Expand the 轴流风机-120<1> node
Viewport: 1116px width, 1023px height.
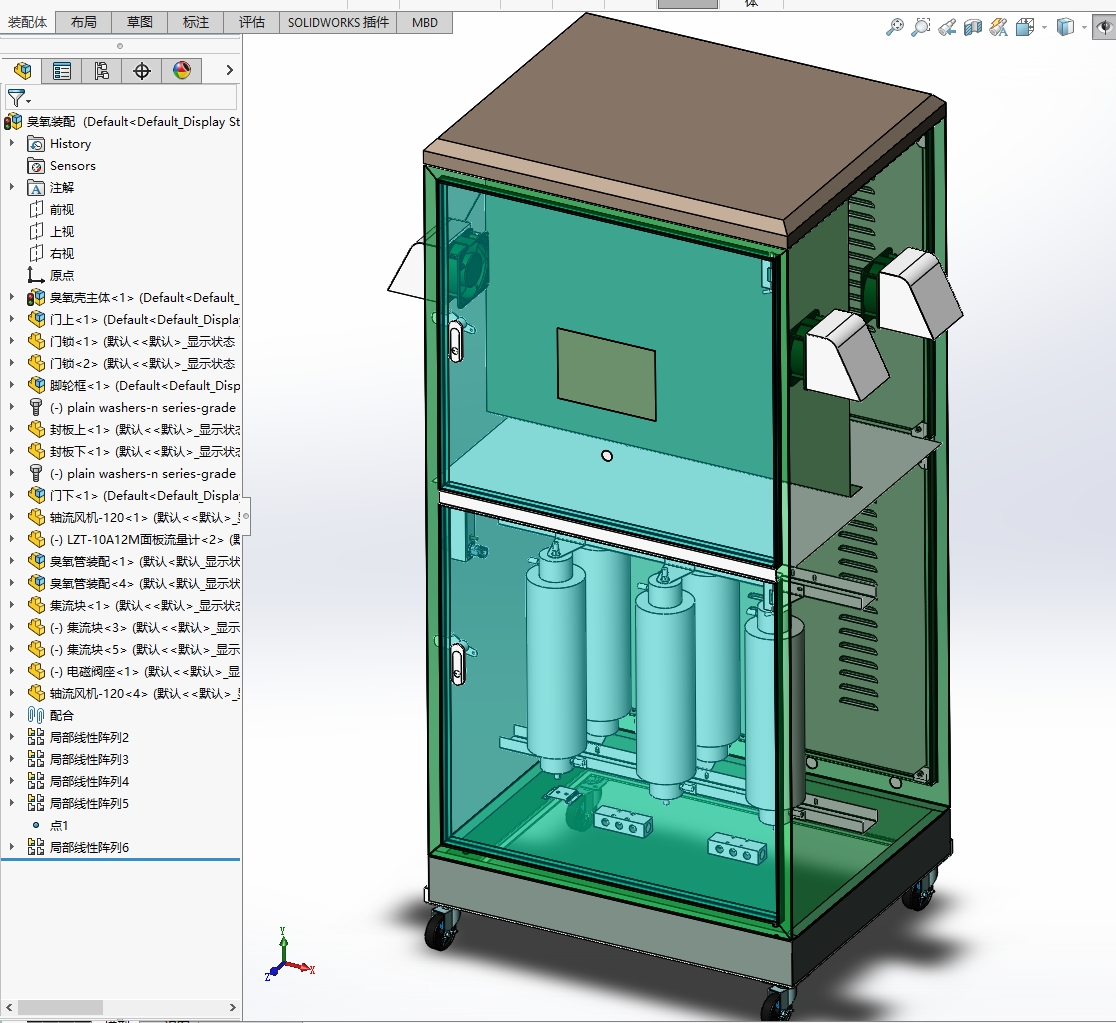point(11,517)
